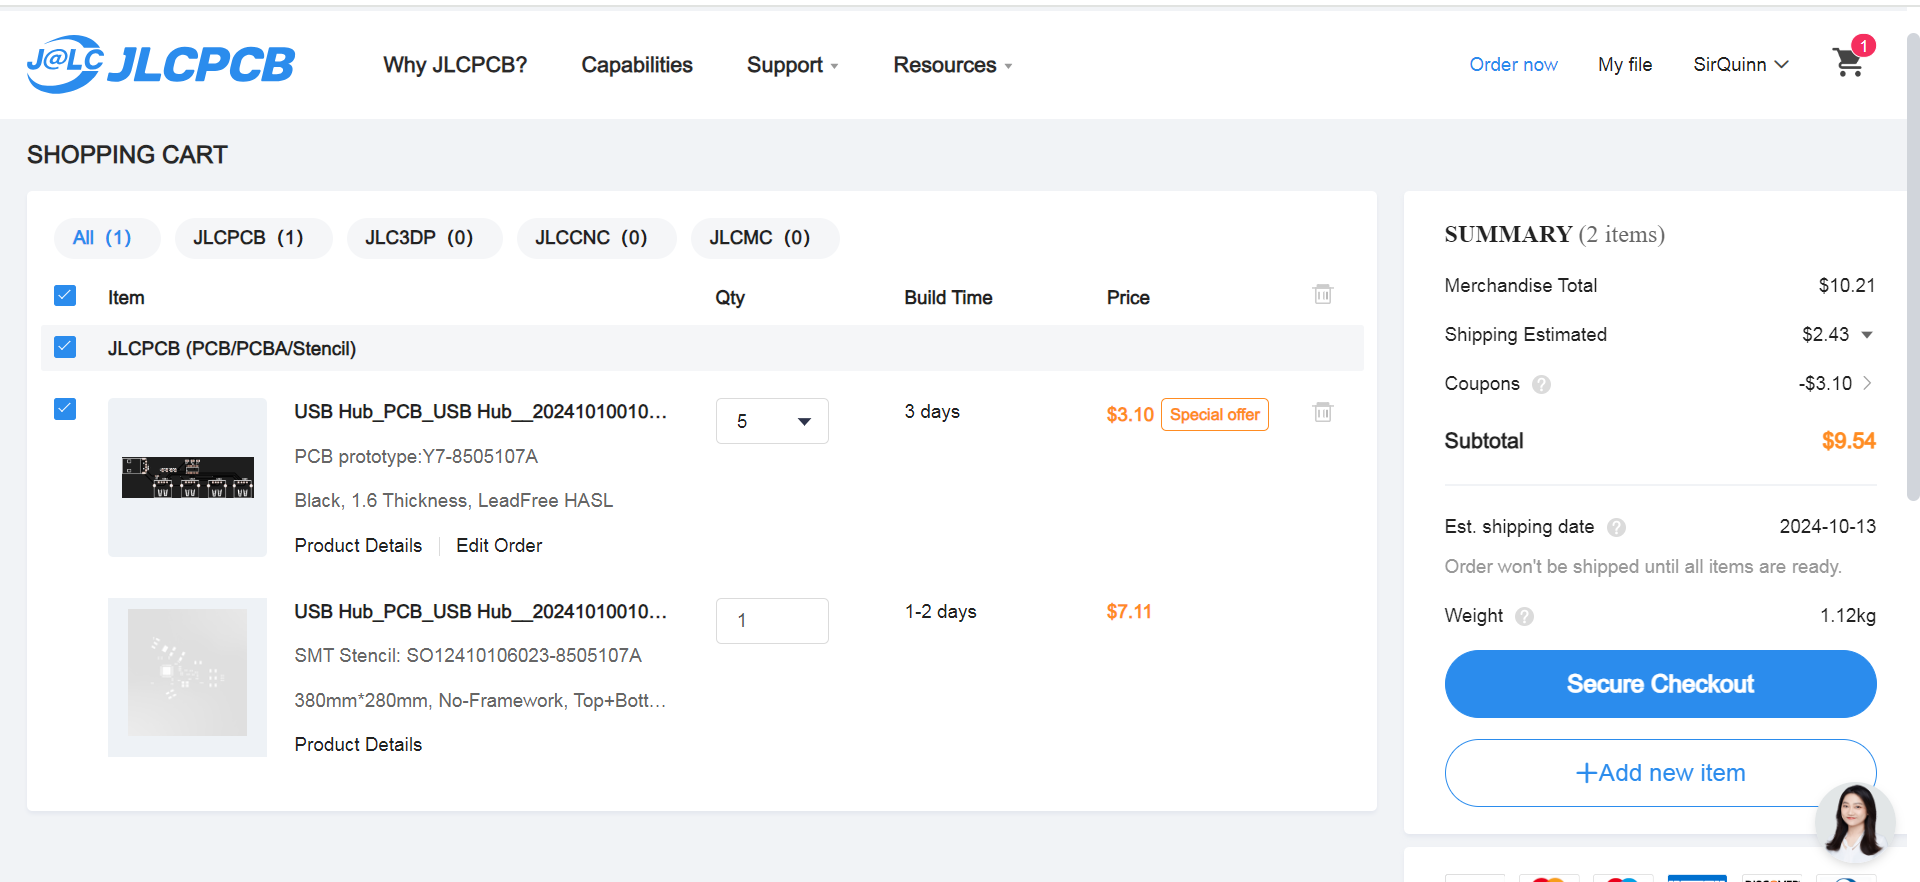The width and height of the screenshot is (1920, 882).
Task: Delete all items with header trash icon
Action: click(x=1323, y=294)
